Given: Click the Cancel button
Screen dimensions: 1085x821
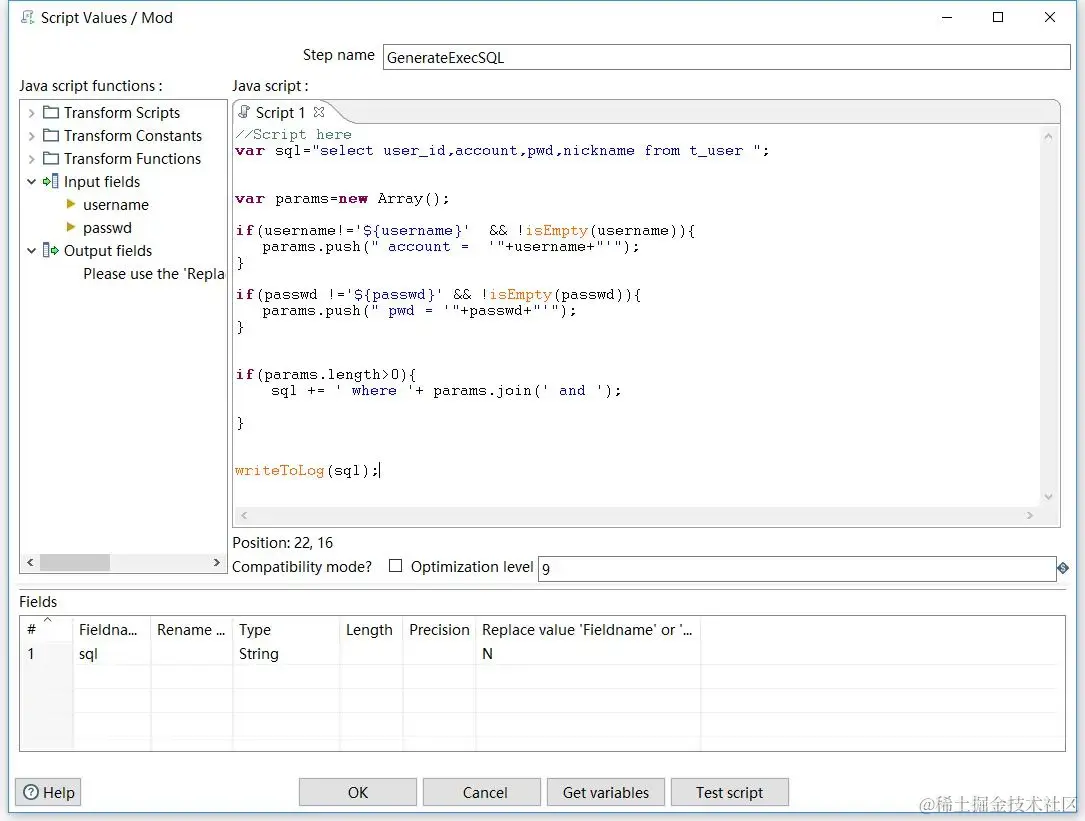Looking at the screenshot, I should [x=482, y=792].
